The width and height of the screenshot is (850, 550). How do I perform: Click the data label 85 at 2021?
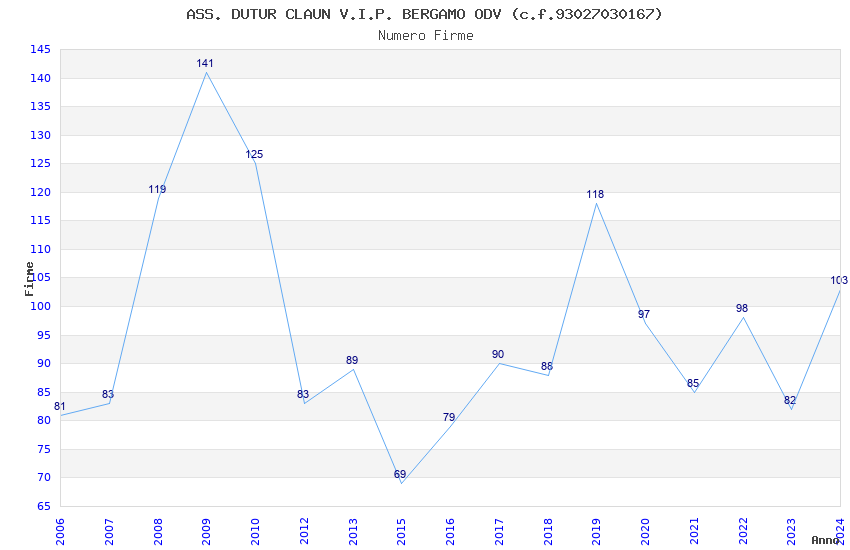(693, 384)
